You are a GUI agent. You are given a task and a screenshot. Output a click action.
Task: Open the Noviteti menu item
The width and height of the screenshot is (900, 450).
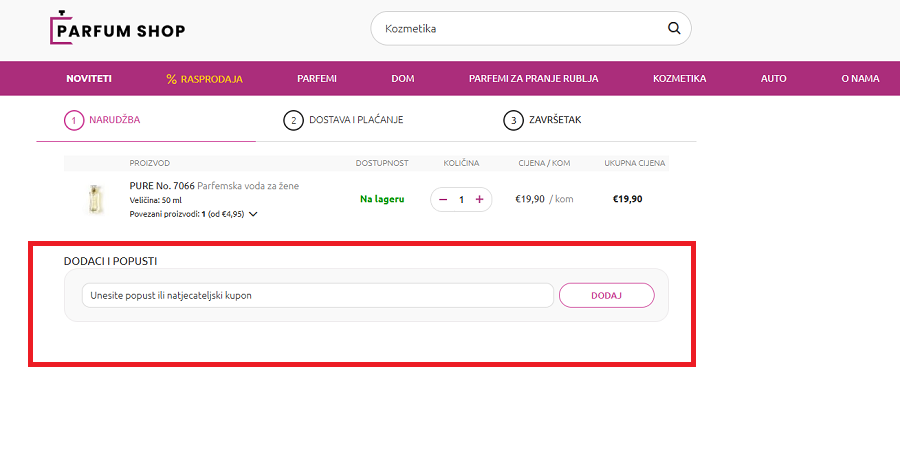[89, 78]
